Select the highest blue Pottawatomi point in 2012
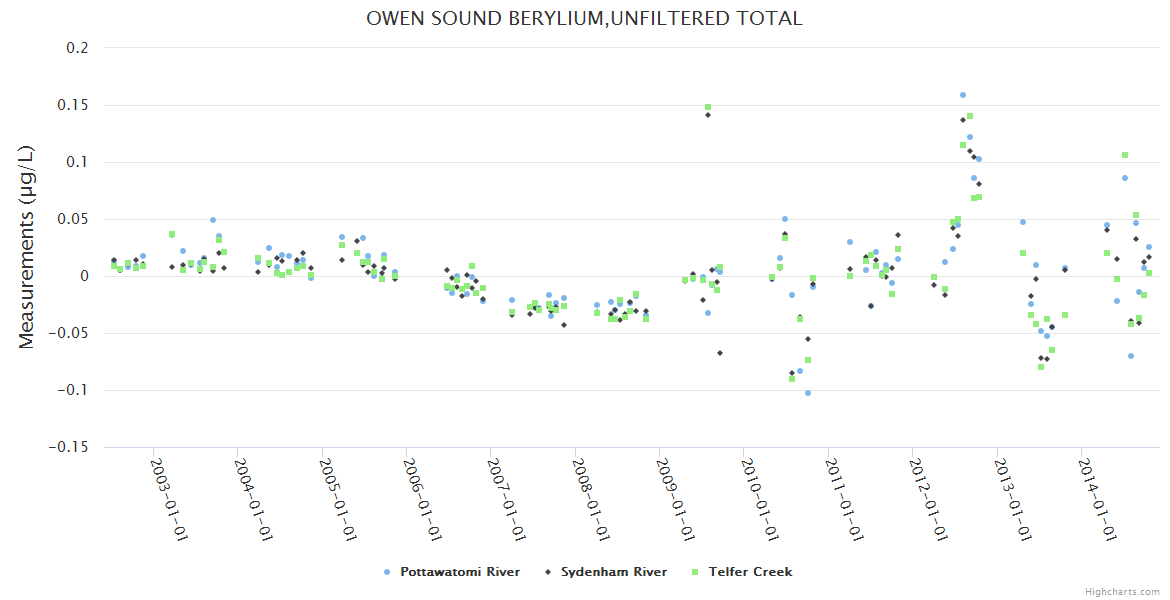Screen dimensions: 1170x600 tap(963, 95)
